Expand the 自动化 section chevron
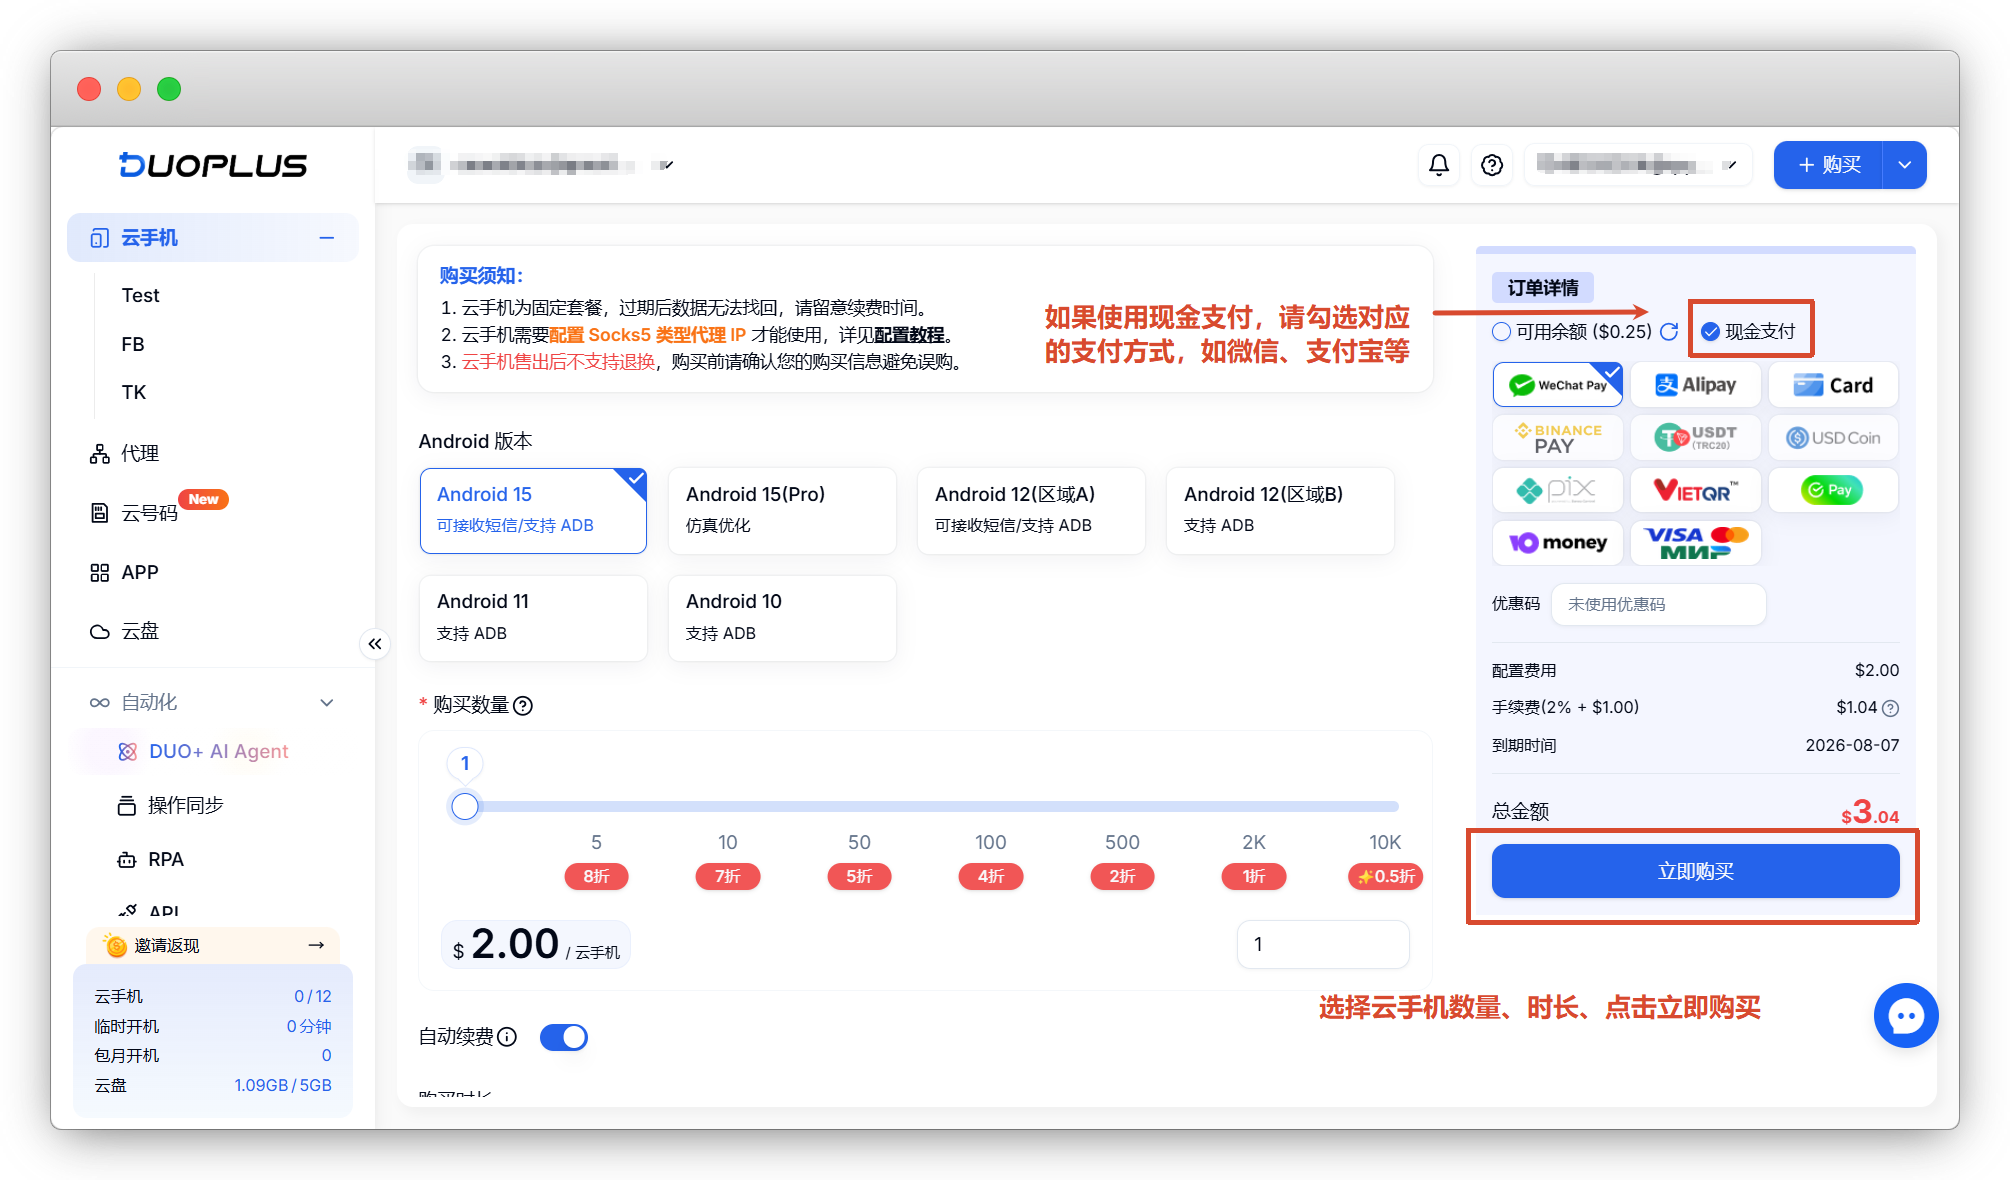 [326, 703]
